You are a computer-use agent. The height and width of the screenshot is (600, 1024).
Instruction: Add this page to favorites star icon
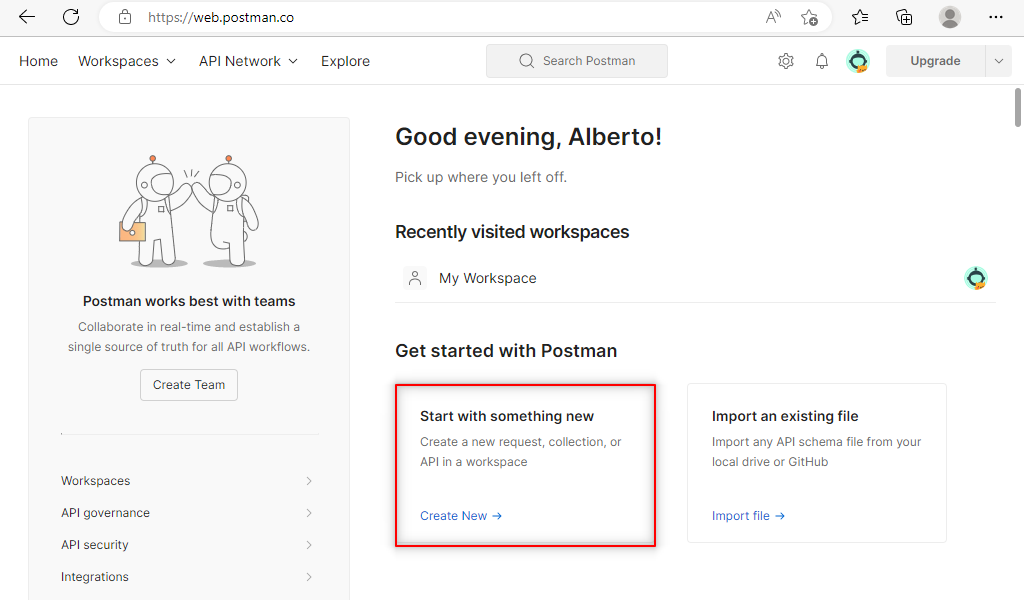pos(810,17)
